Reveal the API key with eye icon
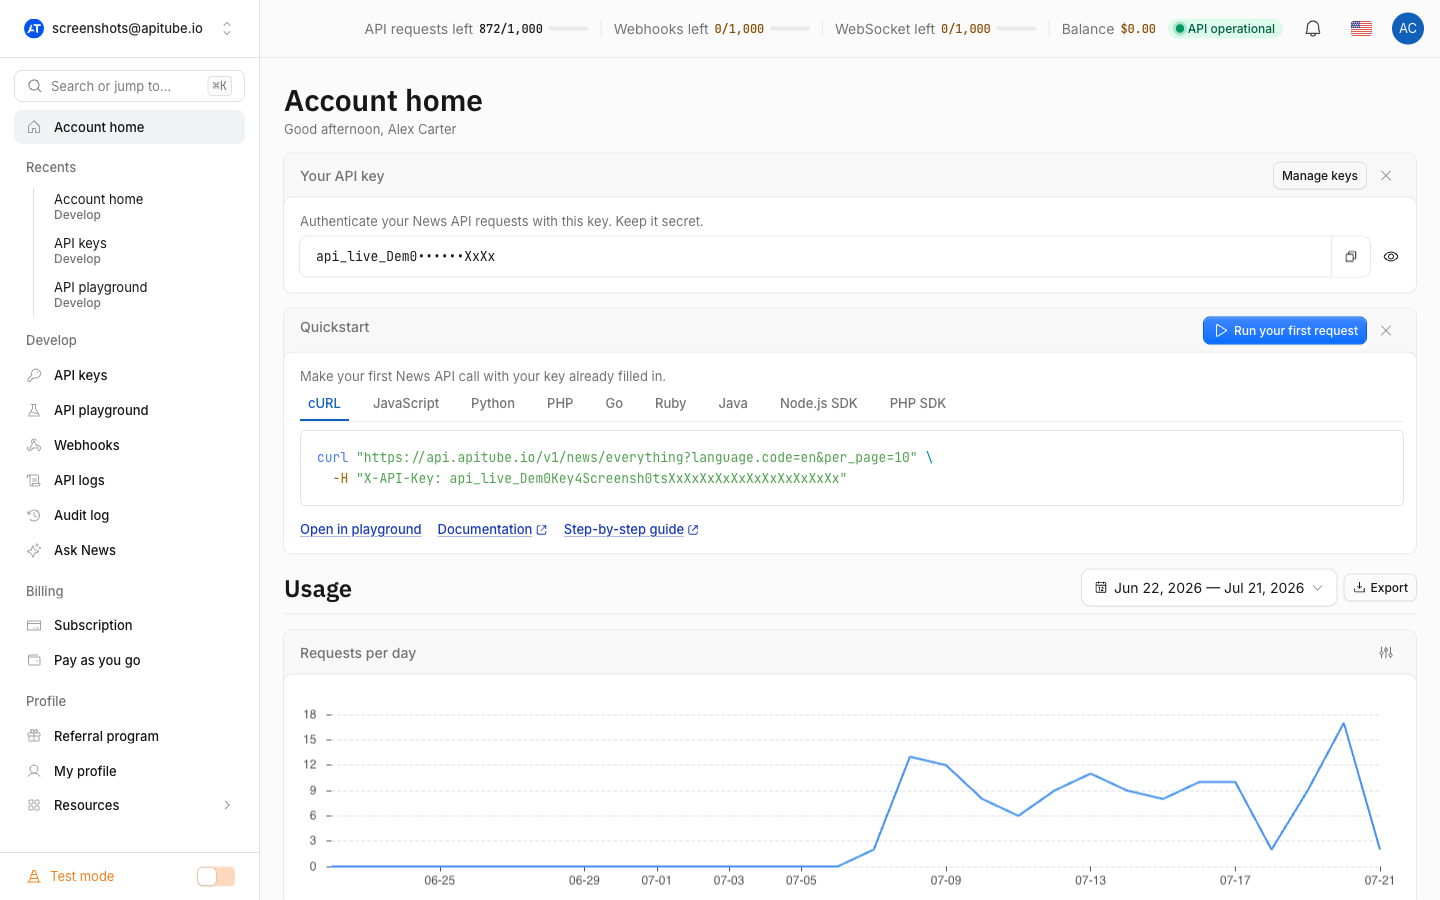 (x=1391, y=257)
